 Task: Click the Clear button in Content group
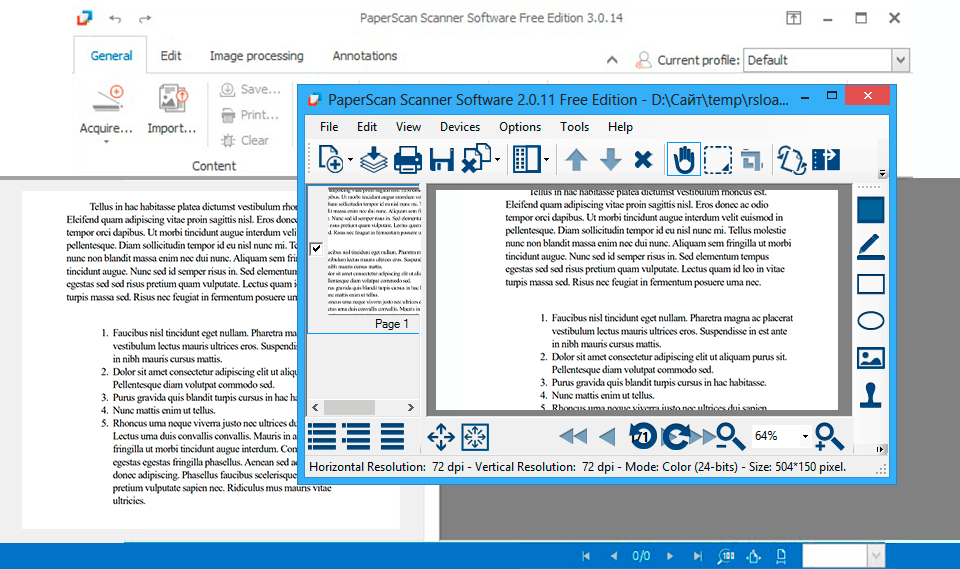(245, 141)
